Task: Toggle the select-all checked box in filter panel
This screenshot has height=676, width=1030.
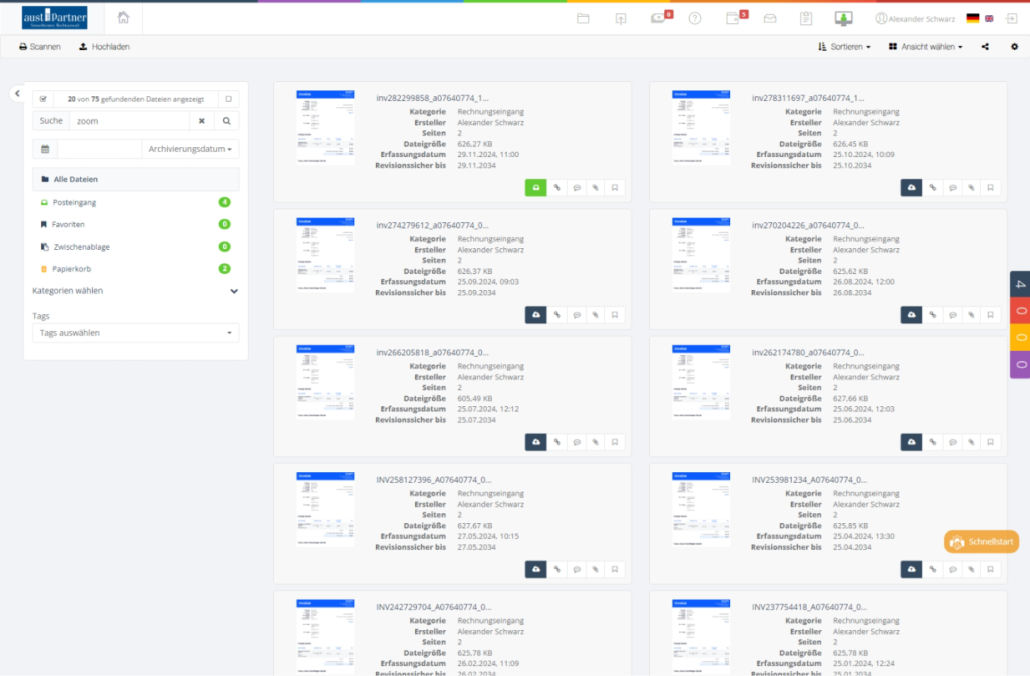Action: pos(43,99)
